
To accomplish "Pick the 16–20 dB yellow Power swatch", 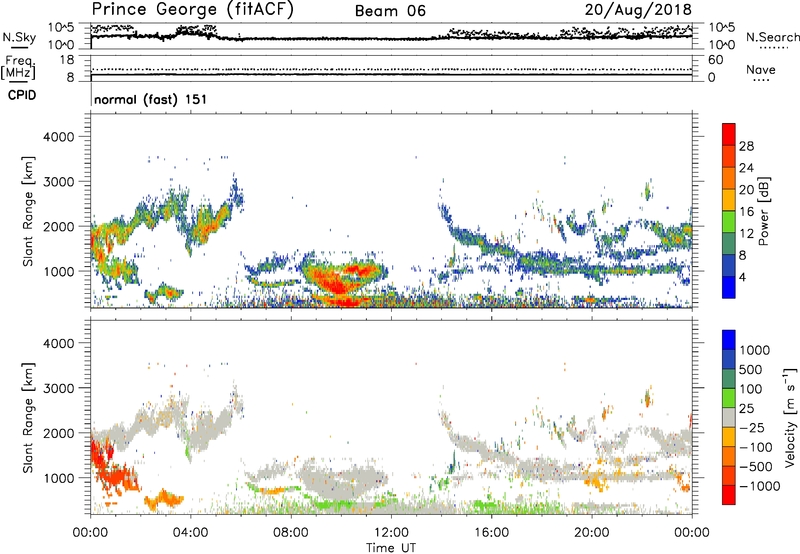I will pyautogui.click(x=729, y=199).
